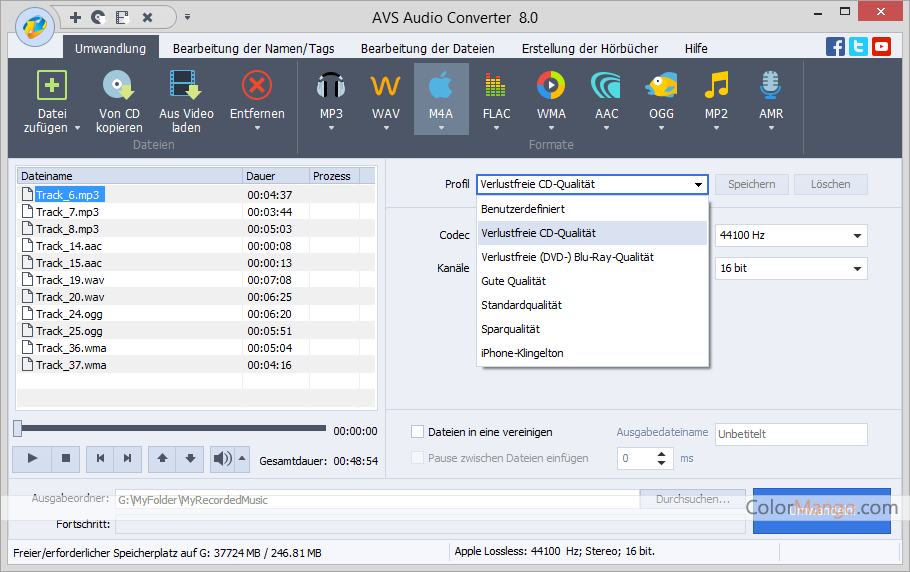Expand the Entfernen dropdown arrow

[x=257, y=128]
